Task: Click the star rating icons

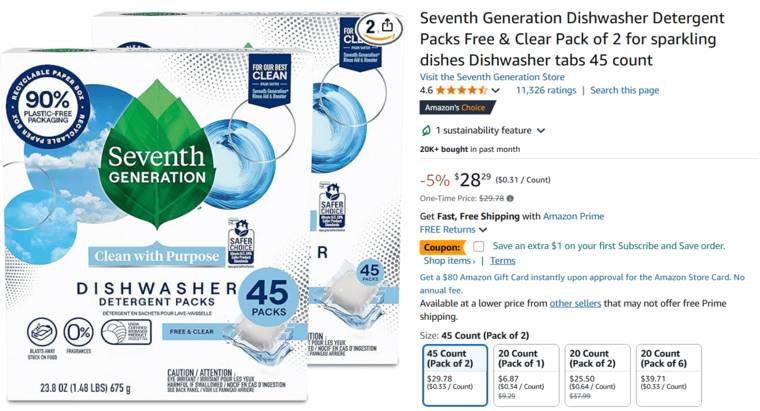Action: [461, 90]
